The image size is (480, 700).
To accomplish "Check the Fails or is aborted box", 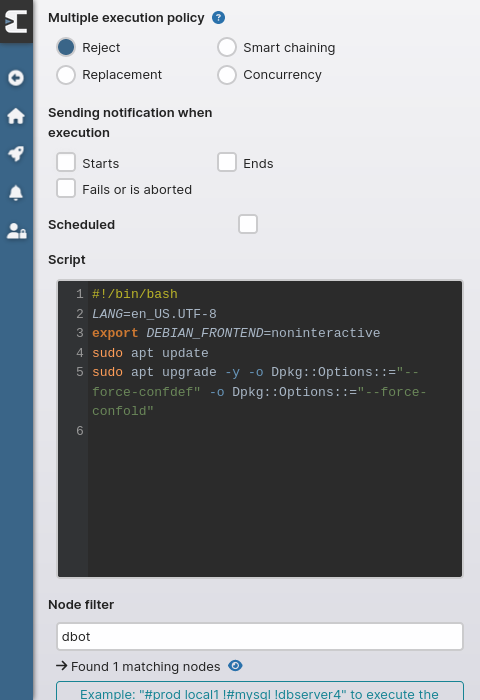I will pyautogui.click(x=66, y=188).
